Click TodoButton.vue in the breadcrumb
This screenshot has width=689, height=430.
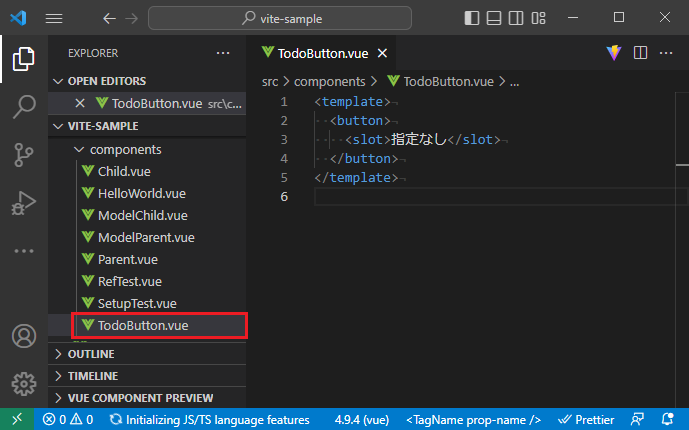440,82
